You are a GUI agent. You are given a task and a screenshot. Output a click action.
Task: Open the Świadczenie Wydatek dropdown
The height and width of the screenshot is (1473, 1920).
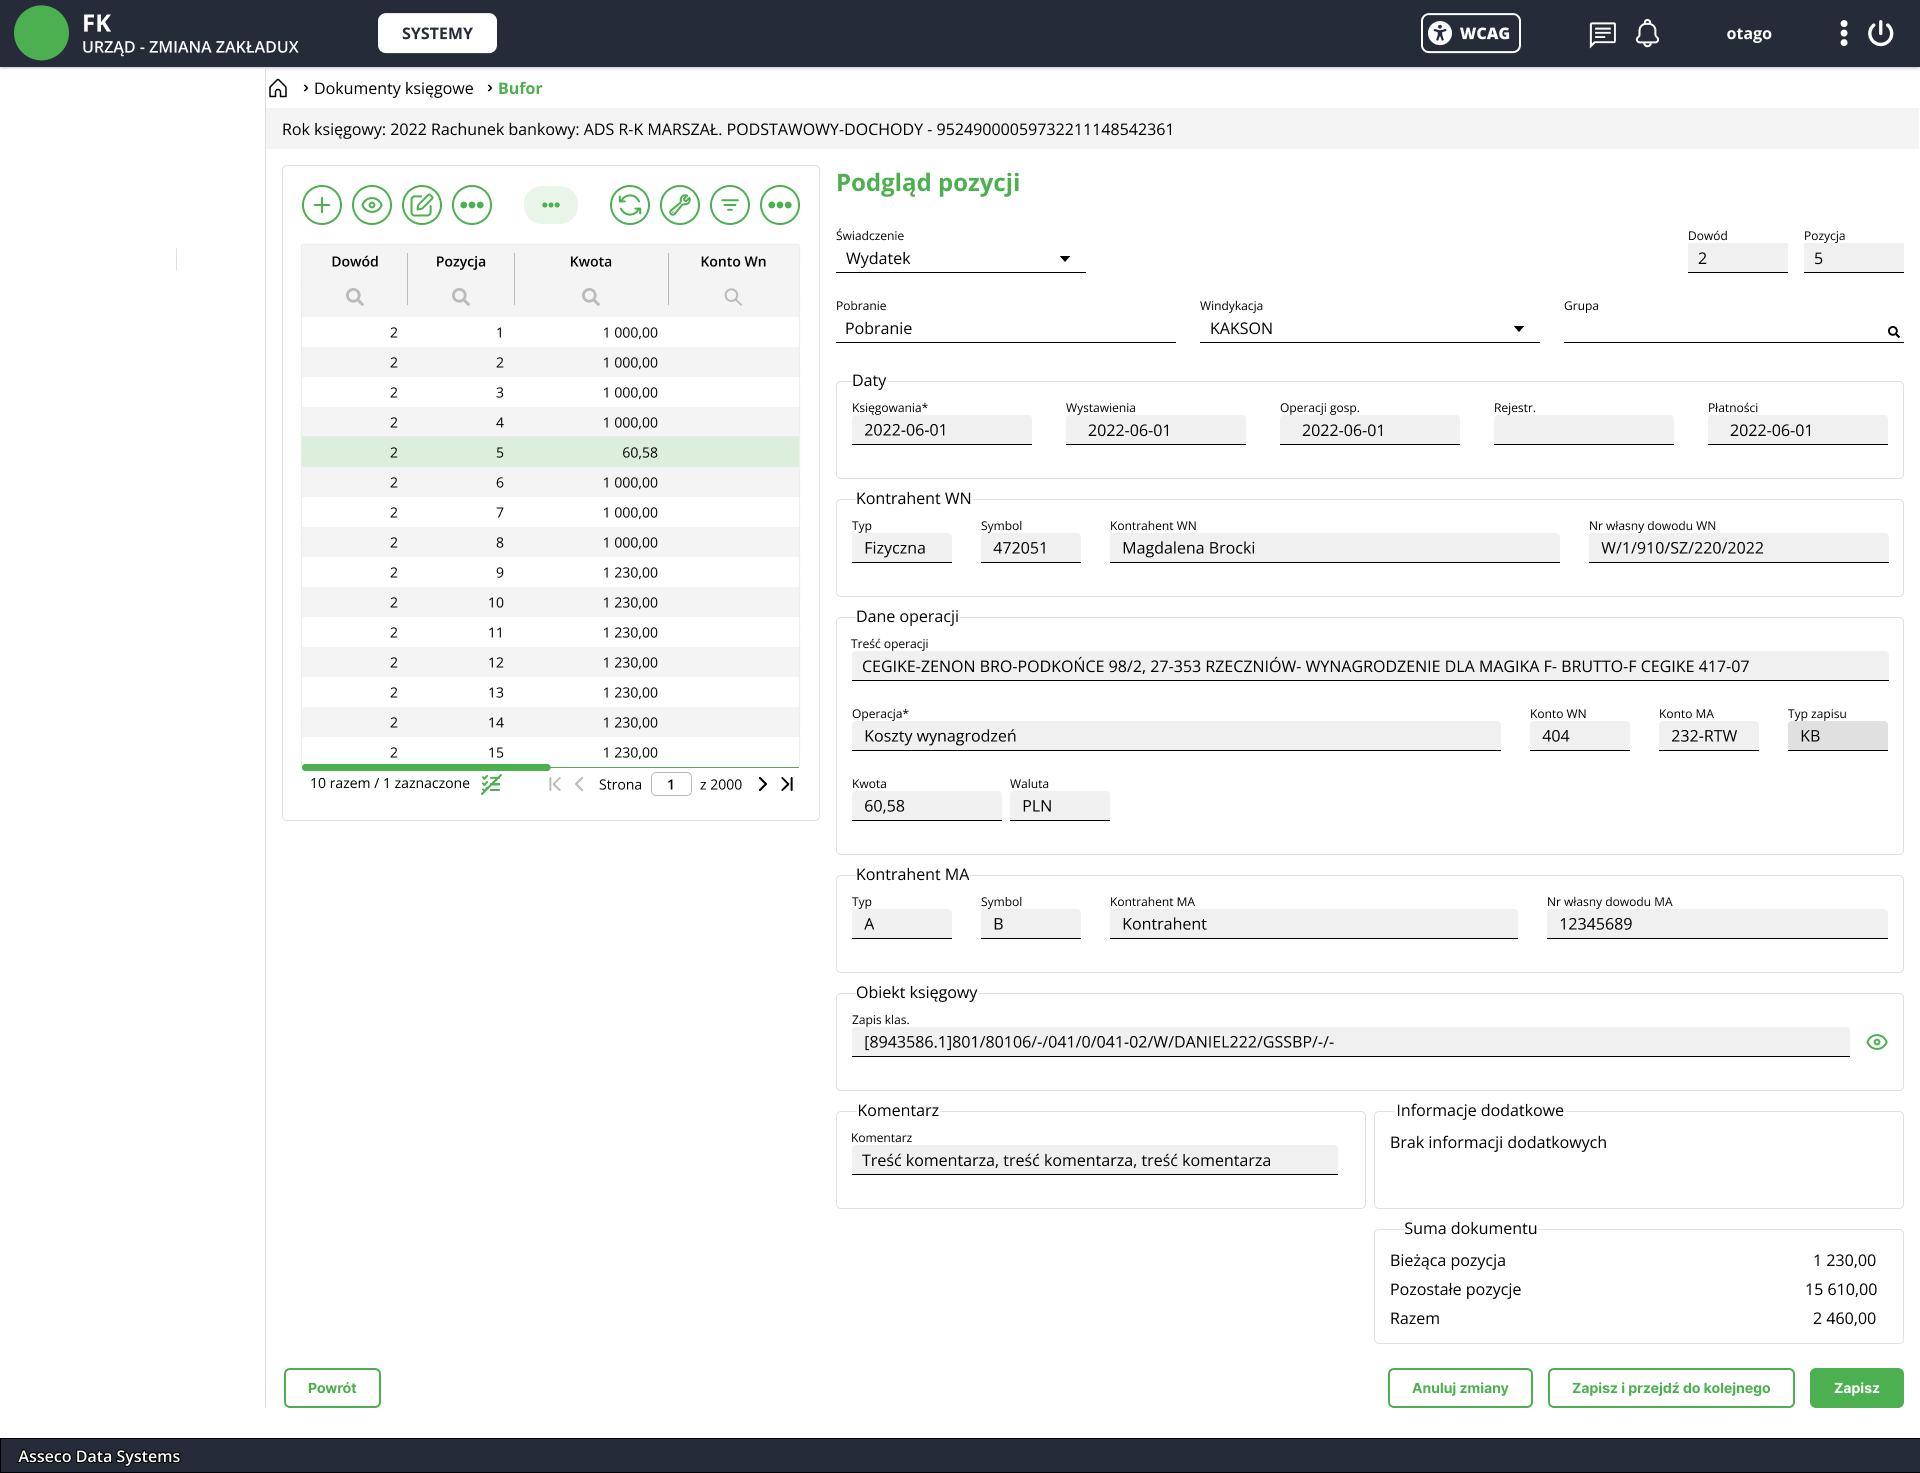[960, 258]
